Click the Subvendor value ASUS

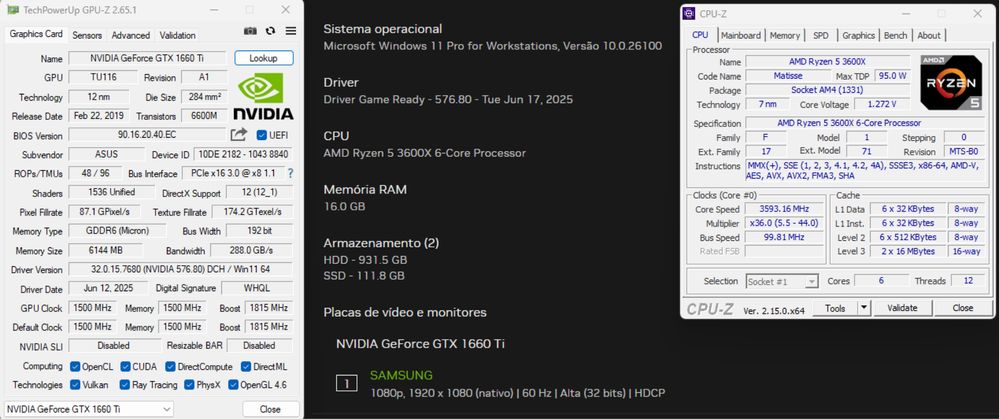(x=106, y=154)
